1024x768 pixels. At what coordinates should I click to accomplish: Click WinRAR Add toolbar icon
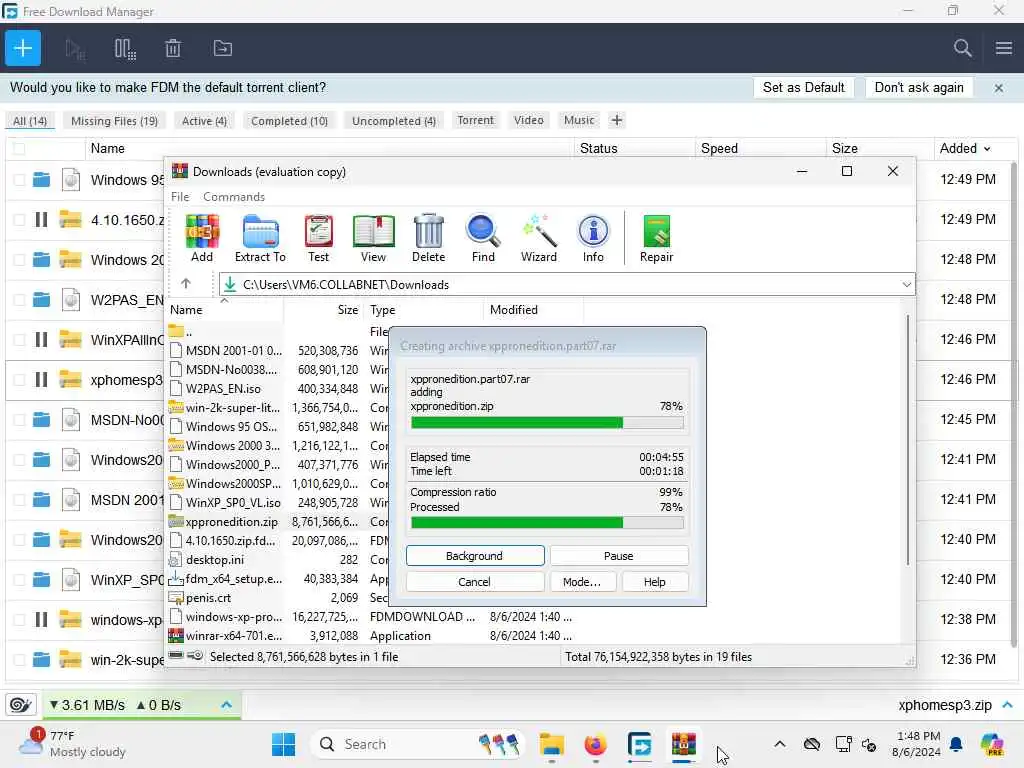pyautogui.click(x=202, y=238)
